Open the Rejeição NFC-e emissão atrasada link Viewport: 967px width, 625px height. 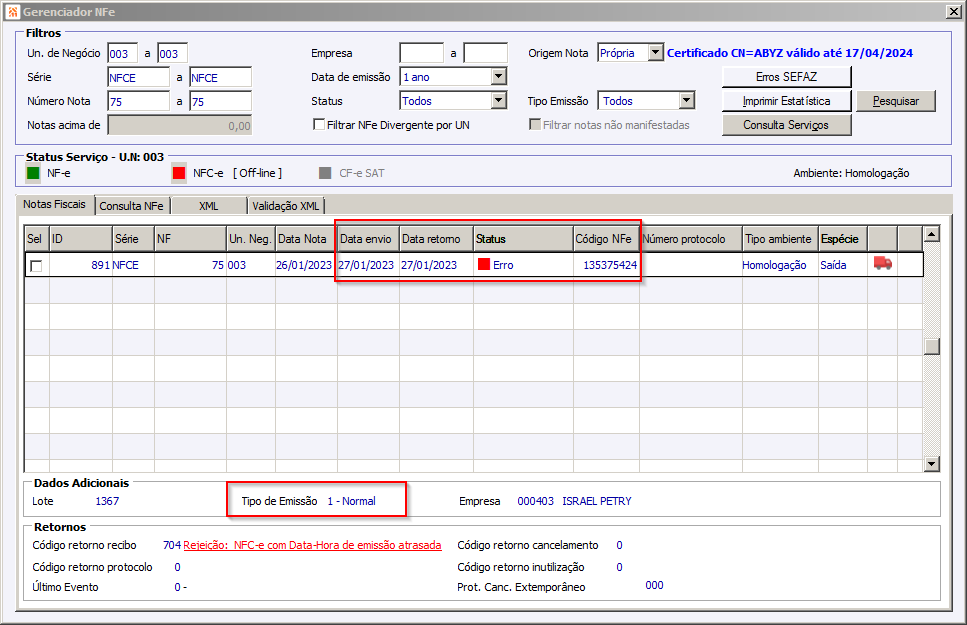point(312,545)
